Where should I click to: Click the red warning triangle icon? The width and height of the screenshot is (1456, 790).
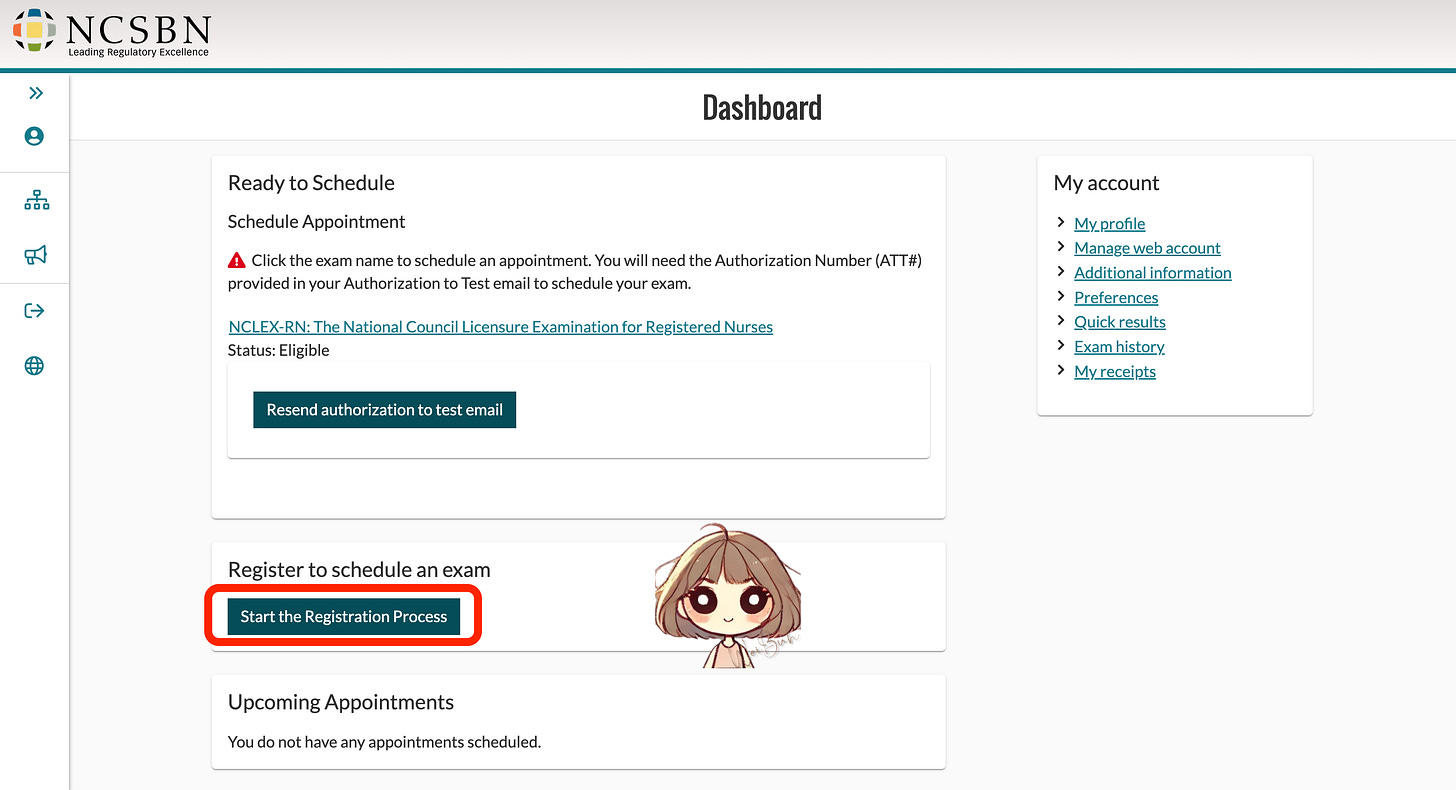237,260
